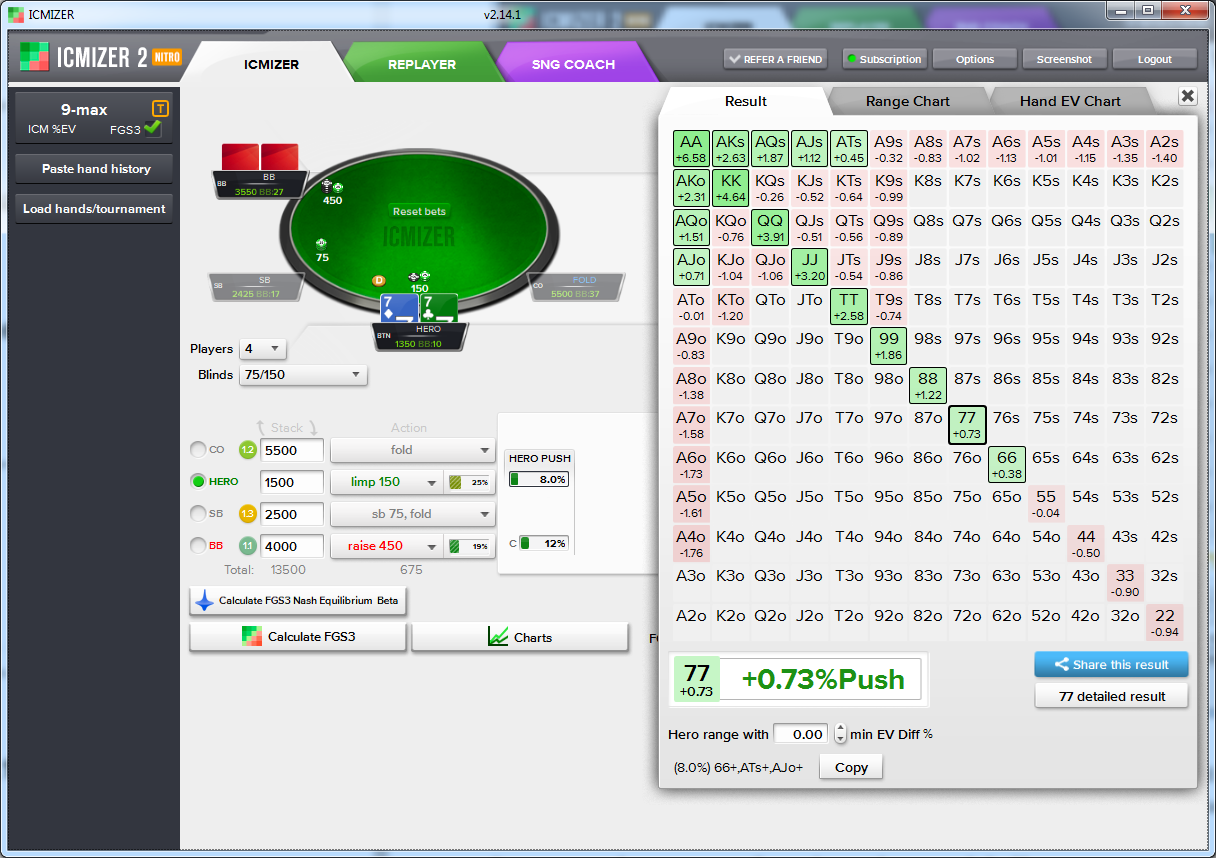Click Reset bets on the table
1216x858 pixels.
click(420, 212)
